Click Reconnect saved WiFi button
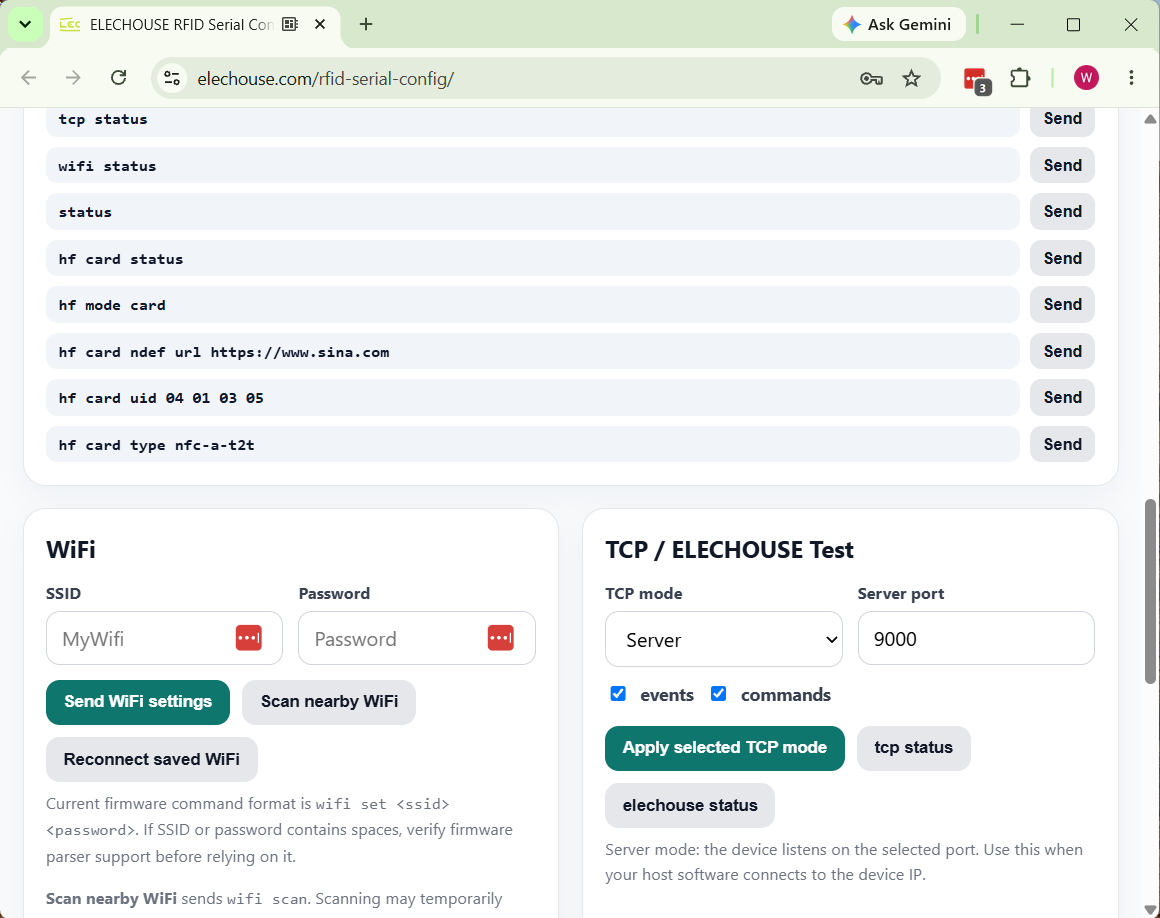 click(152, 760)
